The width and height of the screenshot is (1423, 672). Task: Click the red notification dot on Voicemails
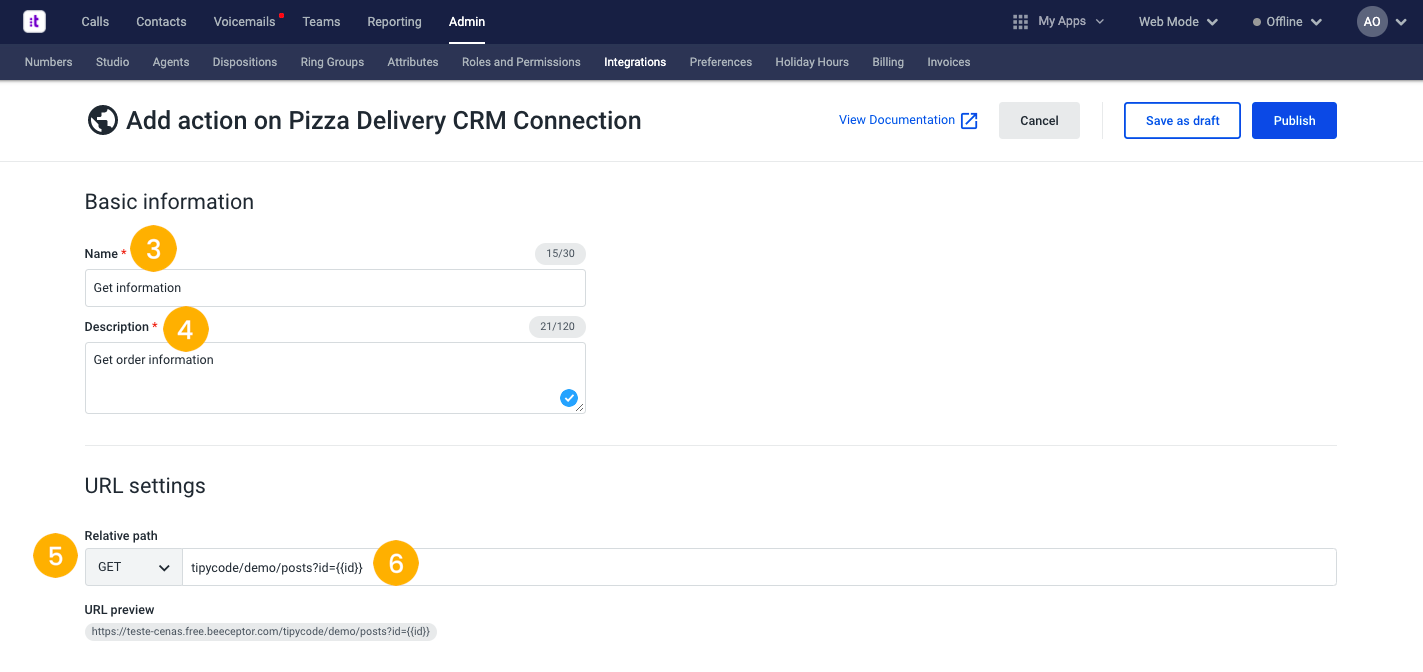click(x=282, y=15)
